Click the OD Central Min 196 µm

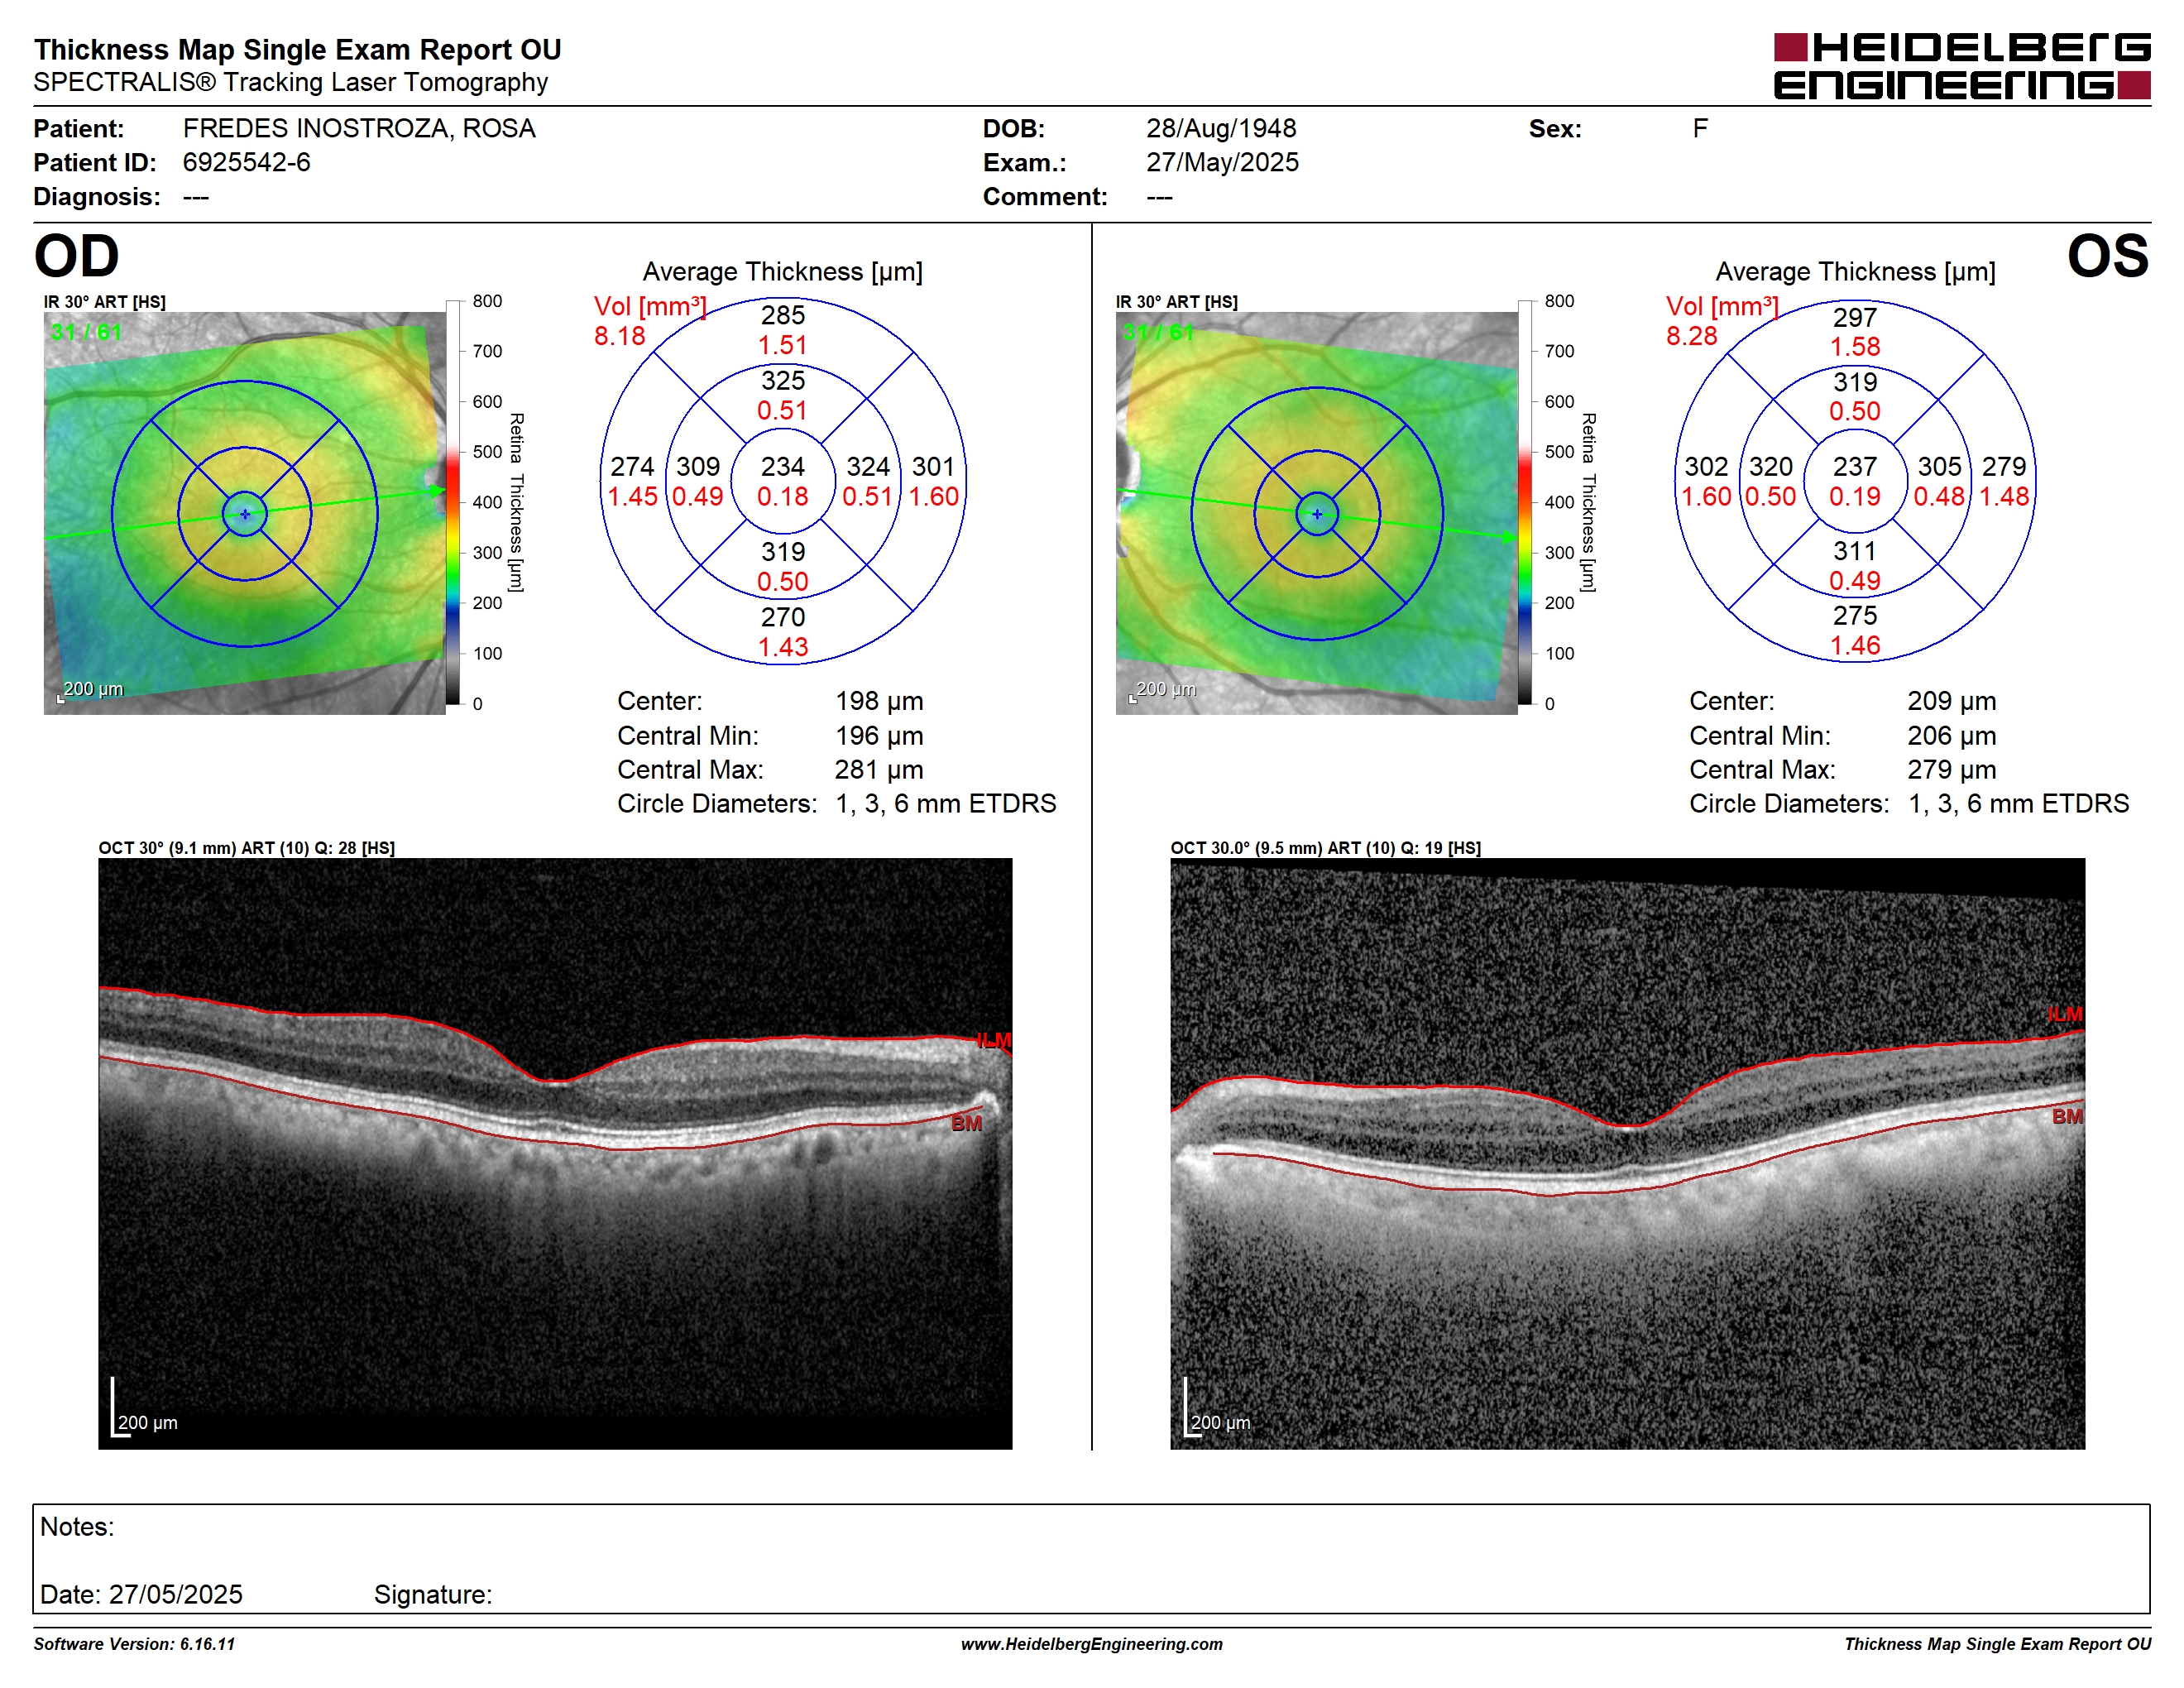(879, 736)
